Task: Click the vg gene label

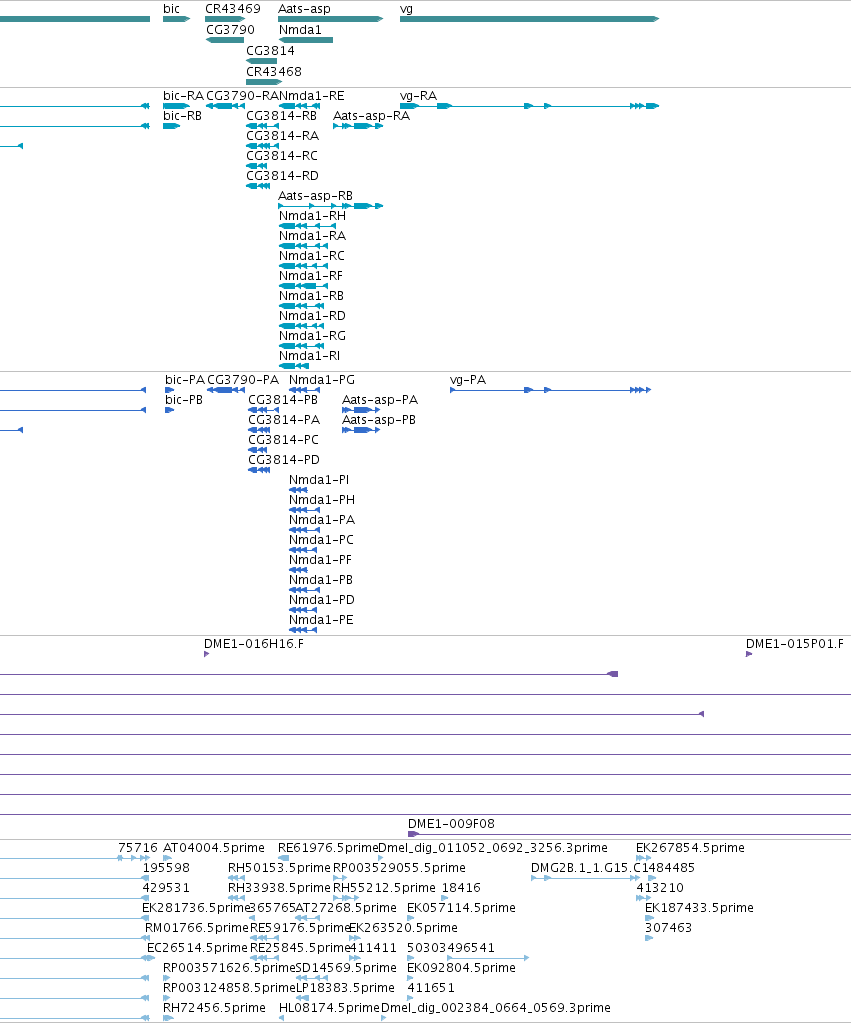Action: tap(406, 9)
